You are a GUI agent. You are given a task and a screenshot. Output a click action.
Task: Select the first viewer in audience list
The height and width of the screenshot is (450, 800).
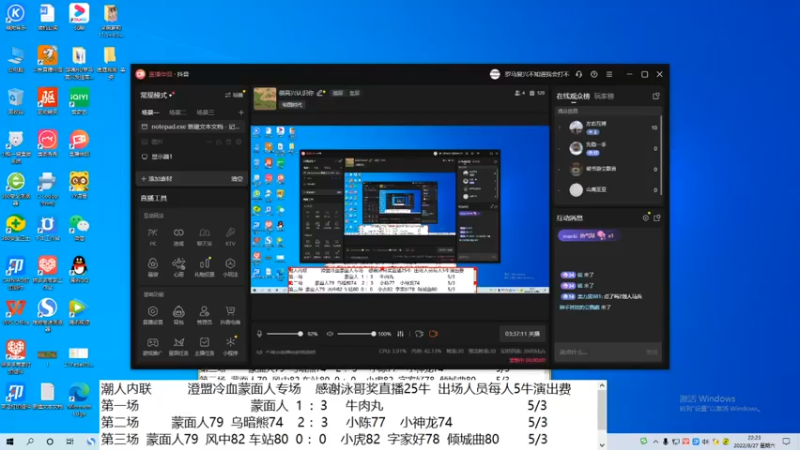[608, 127]
